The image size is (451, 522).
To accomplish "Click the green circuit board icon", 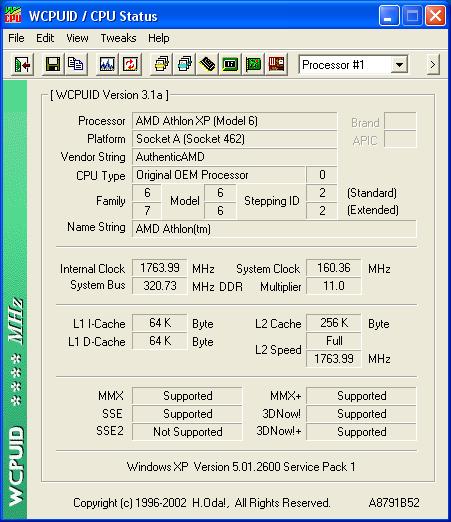I will 253,64.
